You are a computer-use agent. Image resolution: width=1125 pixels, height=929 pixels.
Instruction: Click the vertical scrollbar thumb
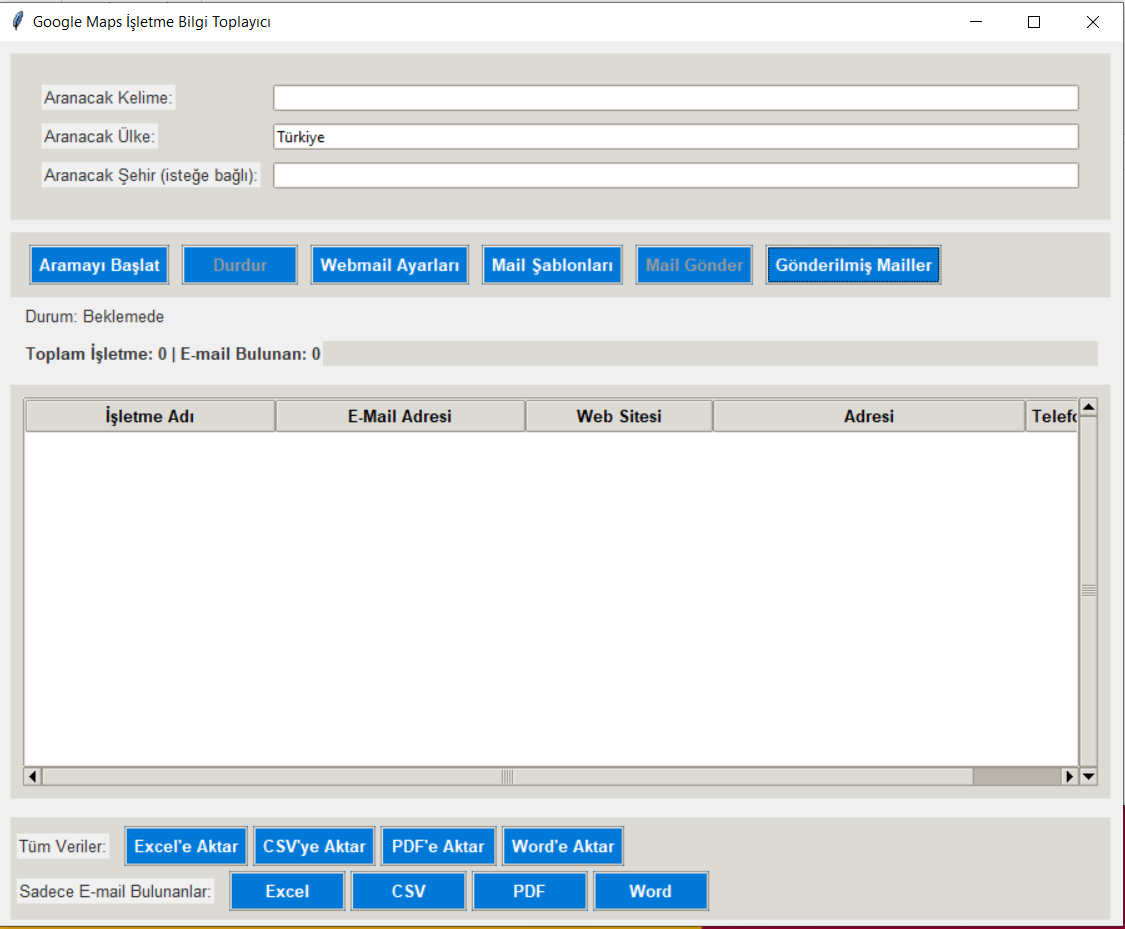(1088, 590)
